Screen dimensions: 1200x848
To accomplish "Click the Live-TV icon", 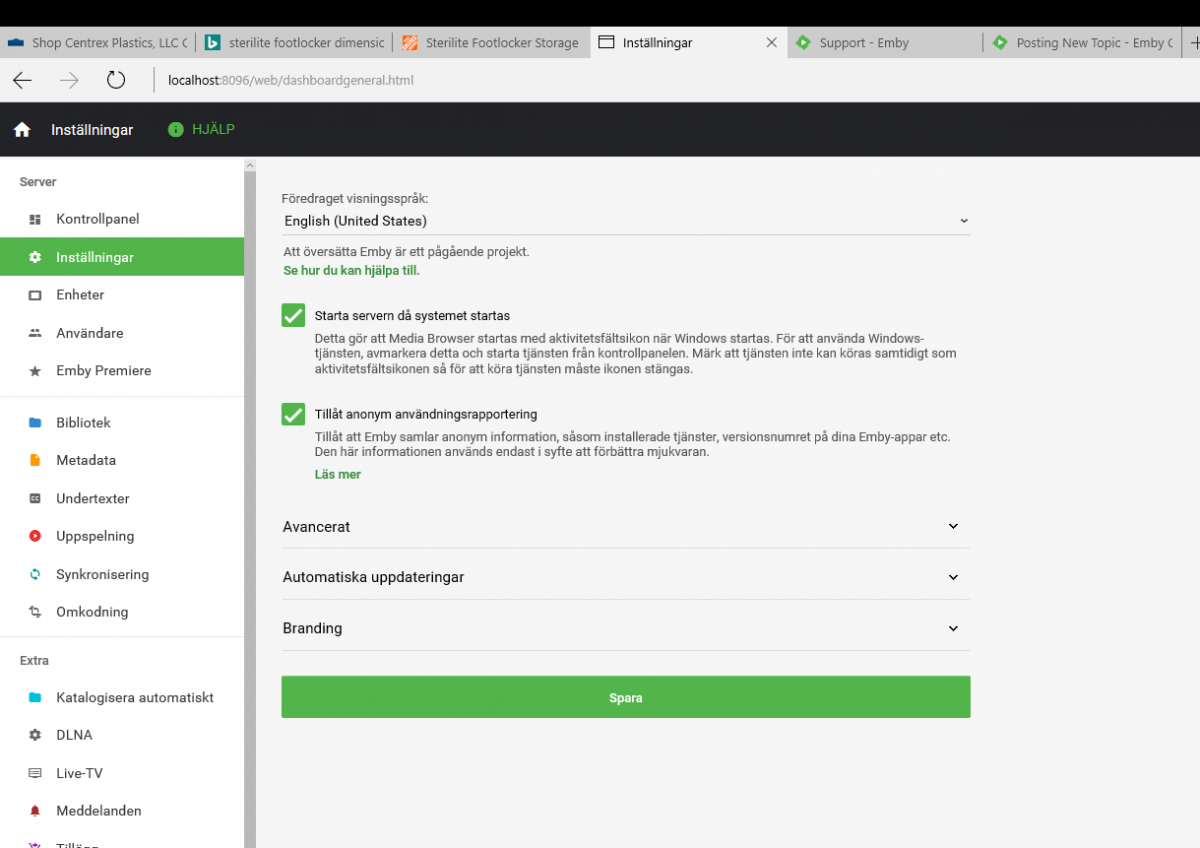I will click(35, 773).
